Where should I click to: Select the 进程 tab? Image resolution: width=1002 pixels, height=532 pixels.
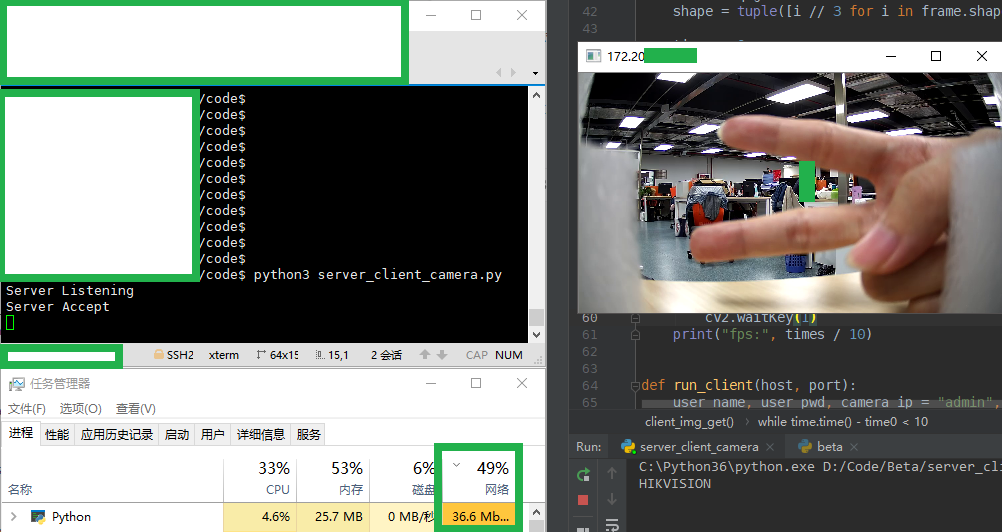21,433
